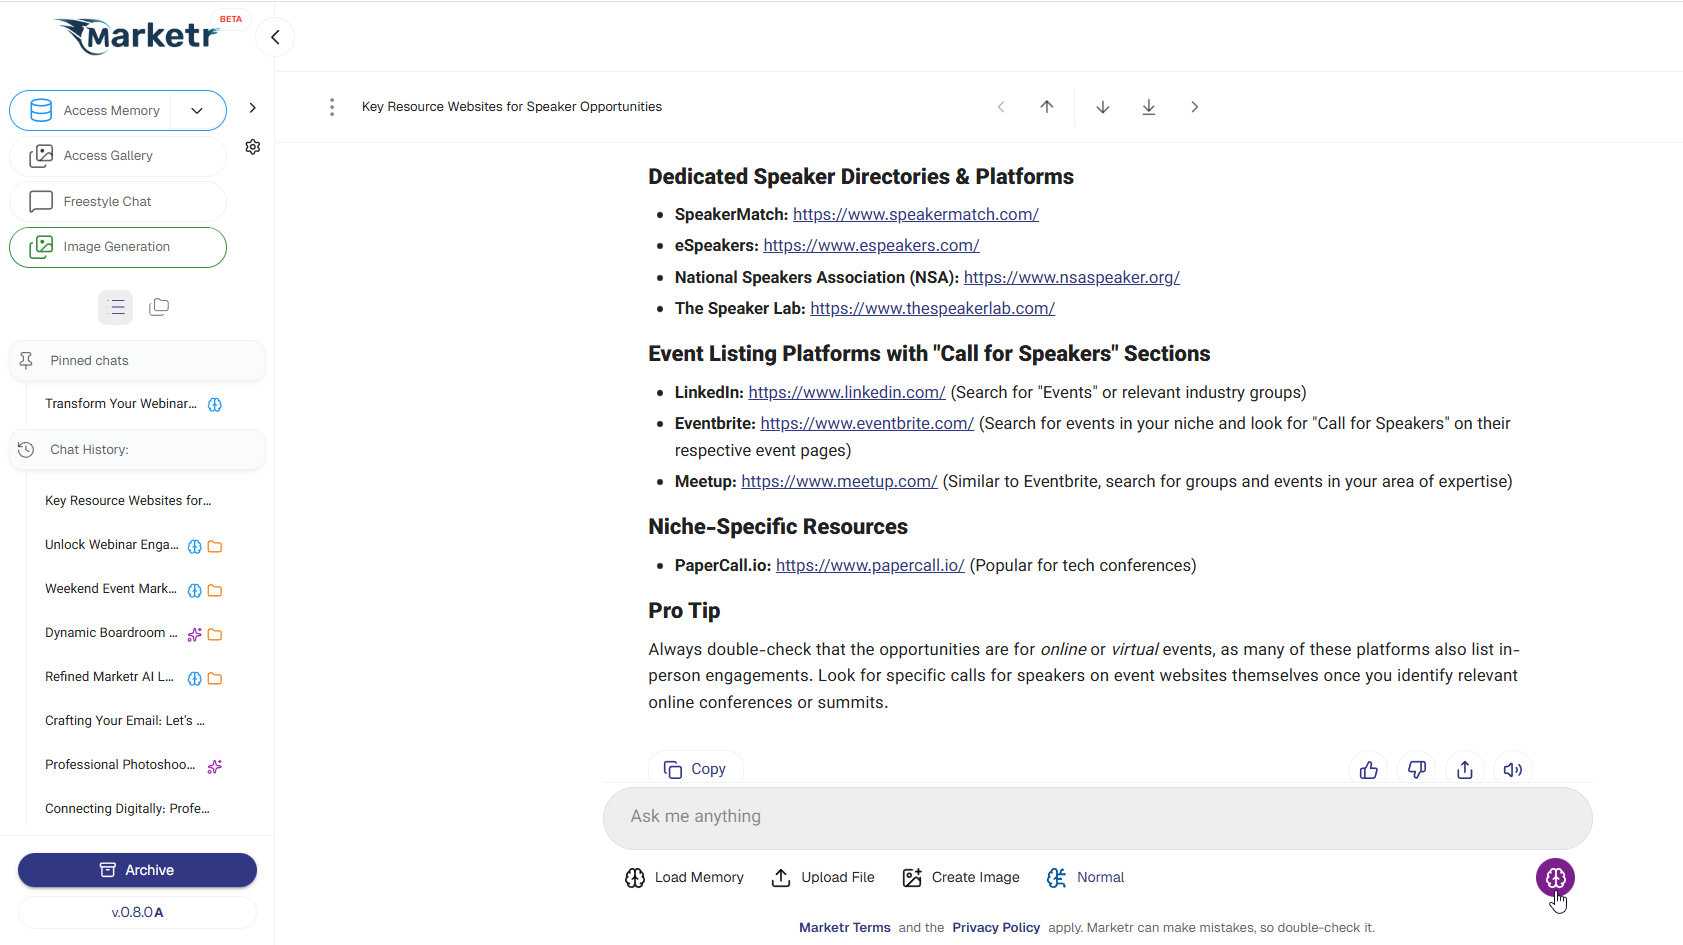Open the Access Memory dropdown arrow
The image size is (1683, 945).
197,111
